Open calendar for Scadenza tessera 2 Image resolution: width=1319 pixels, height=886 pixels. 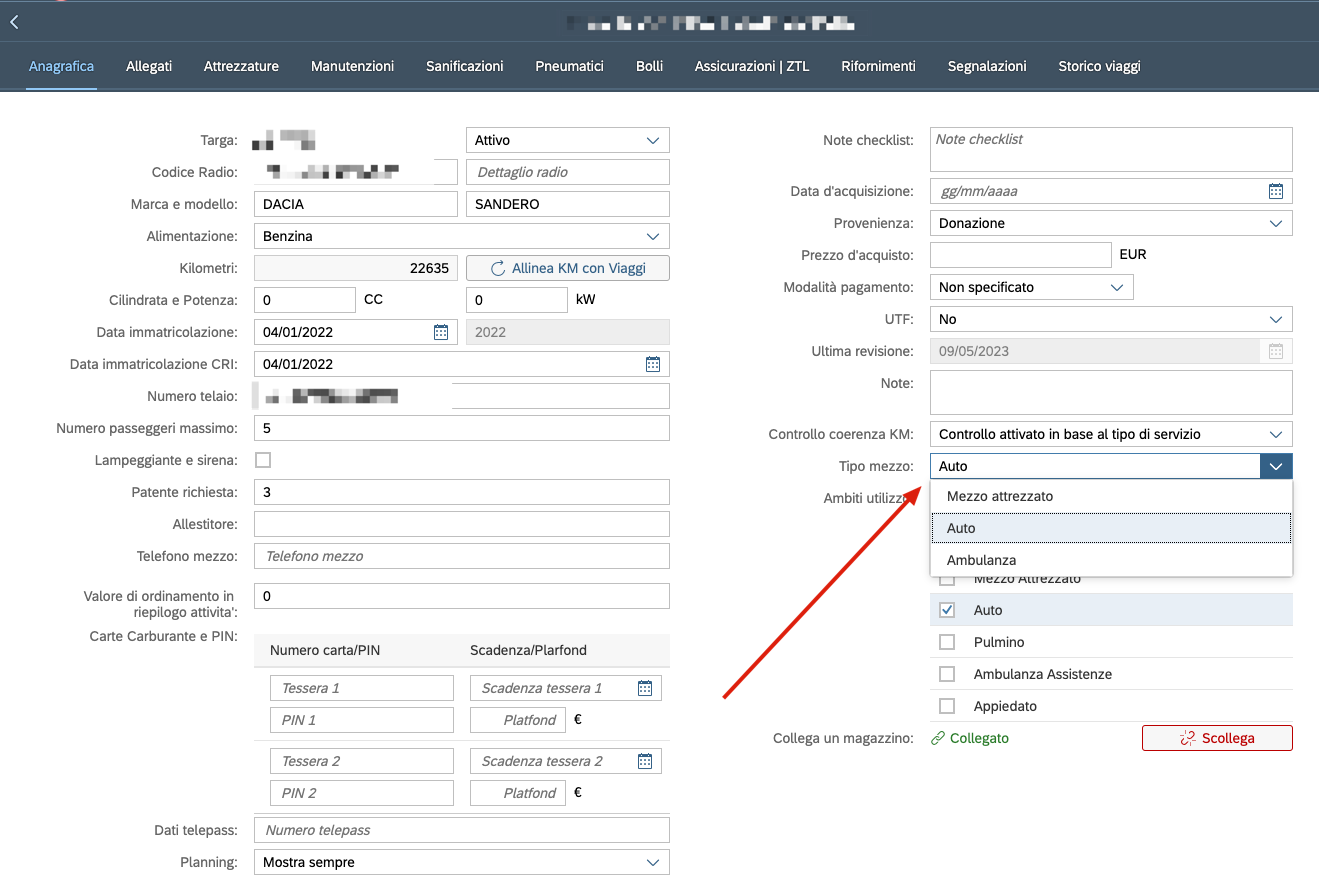pyautogui.click(x=645, y=761)
